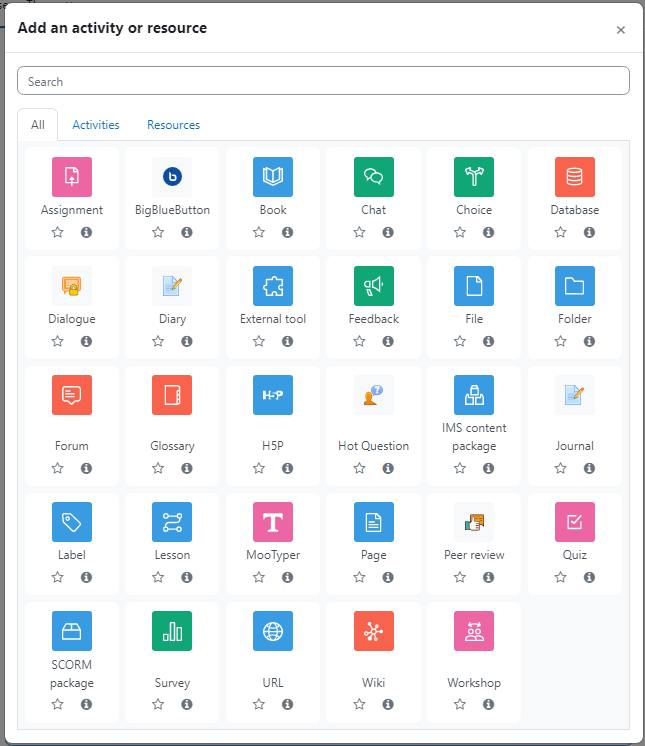
Task: Select the Choice activity icon
Action: click(x=474, y=177)
